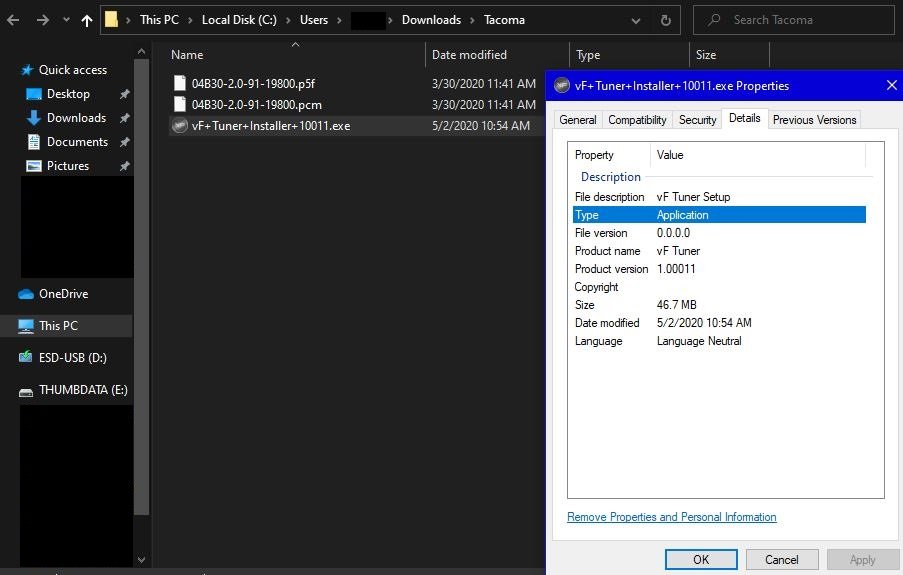
Task: Select Size 46.7 MB row
Action: 719,305
